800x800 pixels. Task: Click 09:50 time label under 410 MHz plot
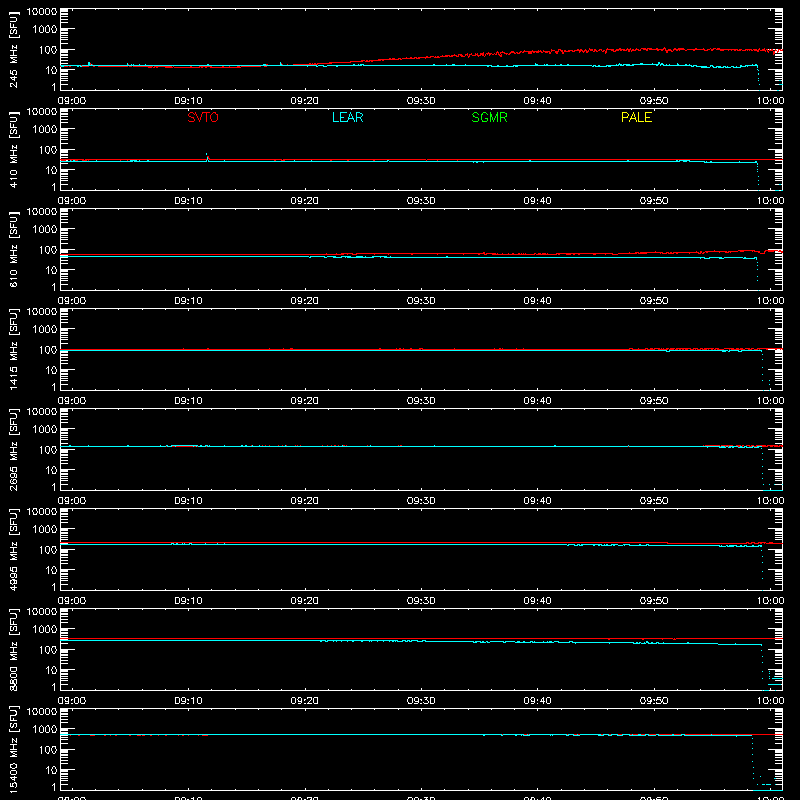[654, 201]
